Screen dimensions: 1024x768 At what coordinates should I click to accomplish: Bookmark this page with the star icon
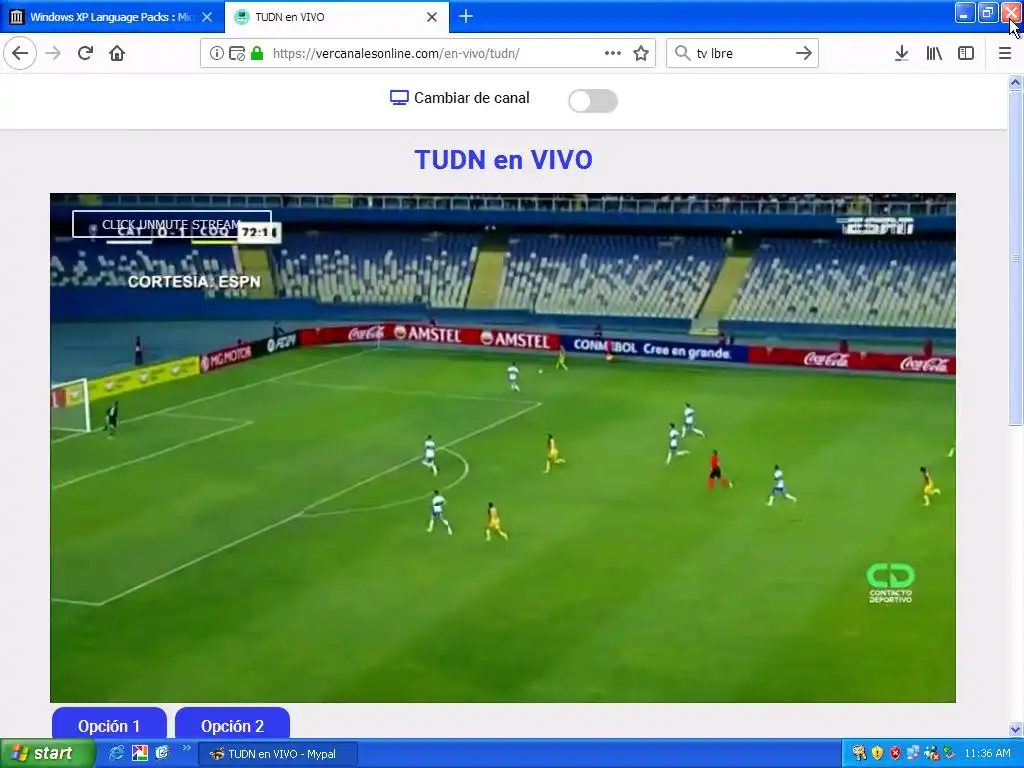click(x=641, y=54)
